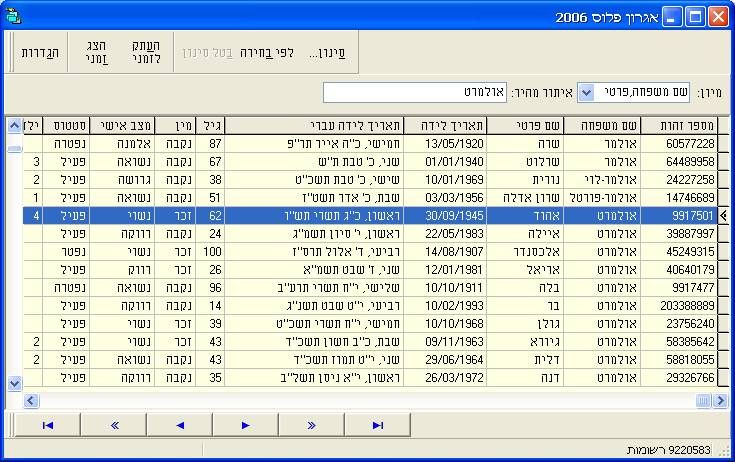Click the application icon in title bar
Viewport: 735px width, 462px height.
pos(13,16)
